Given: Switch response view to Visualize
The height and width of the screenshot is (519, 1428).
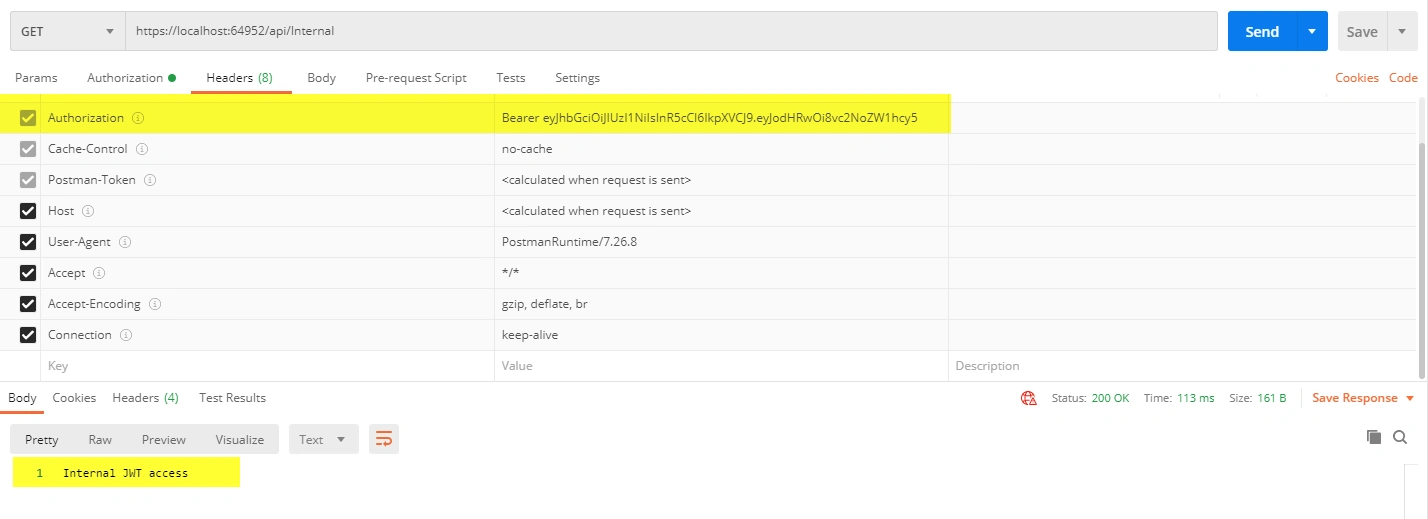Looking at the screenshot, I should pos(240,440).
